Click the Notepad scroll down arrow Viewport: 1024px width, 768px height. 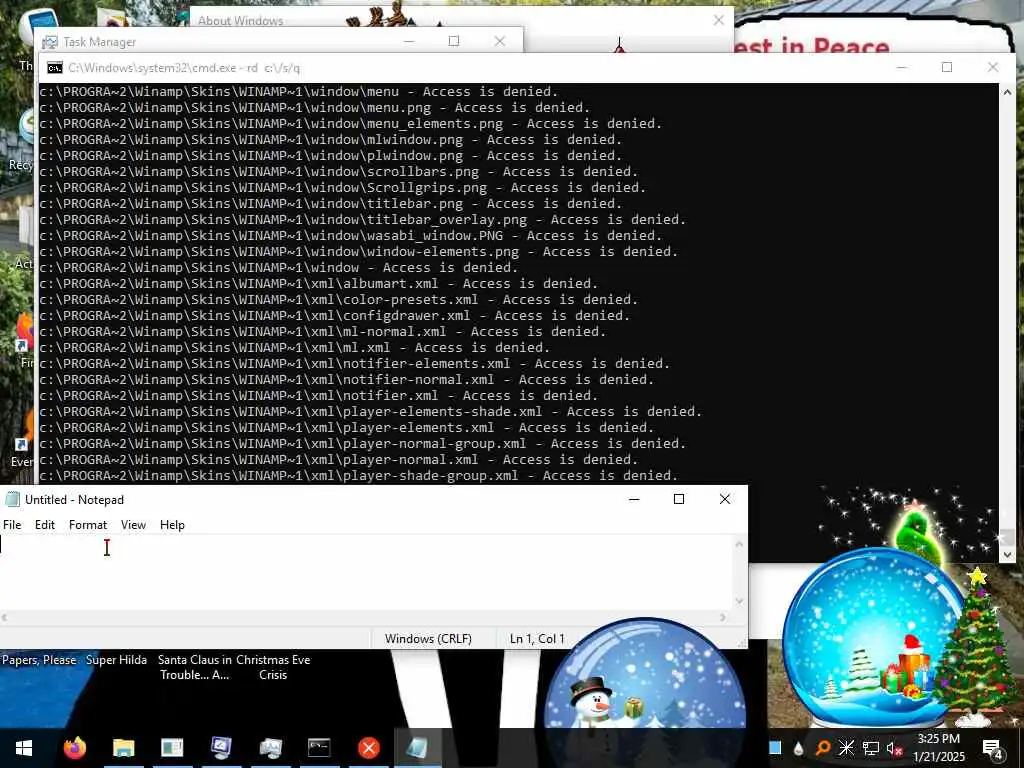(x=739, y=601)
